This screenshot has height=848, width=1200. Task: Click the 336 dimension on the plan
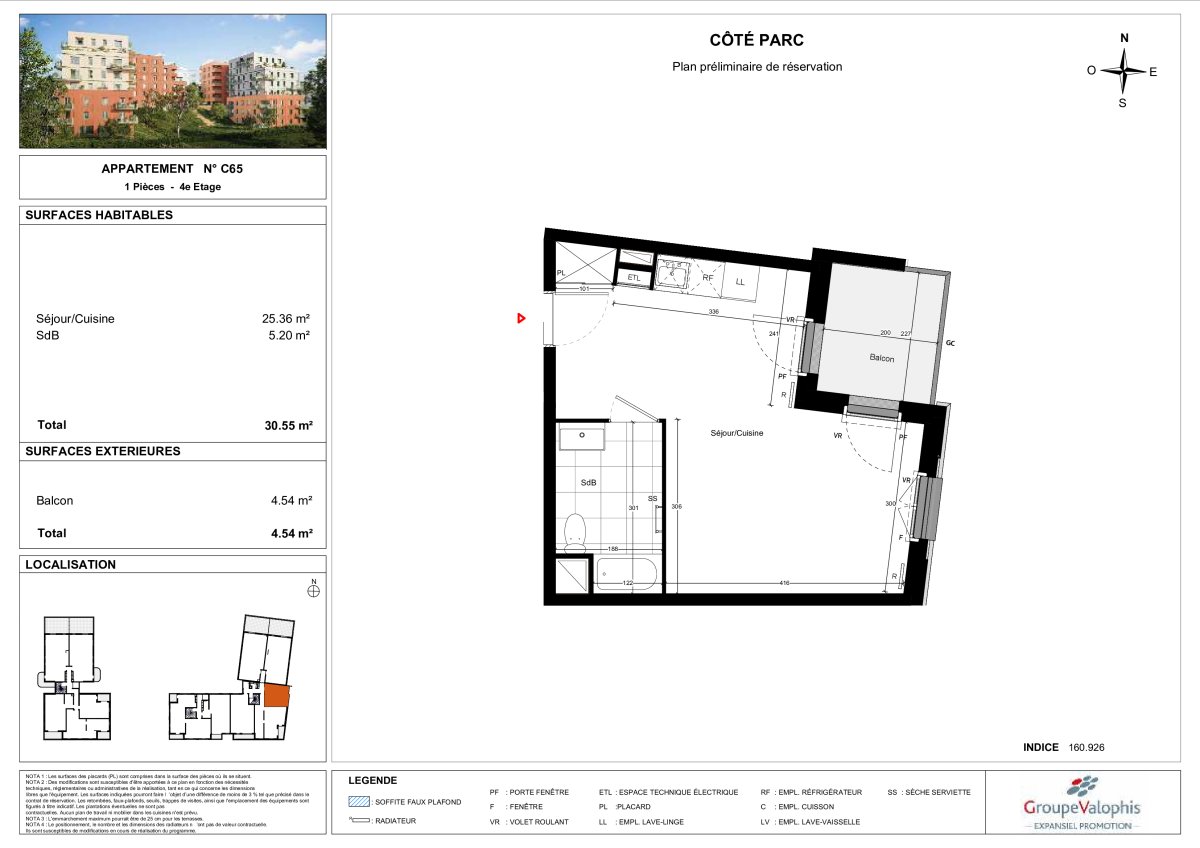(x=713, y=312)
